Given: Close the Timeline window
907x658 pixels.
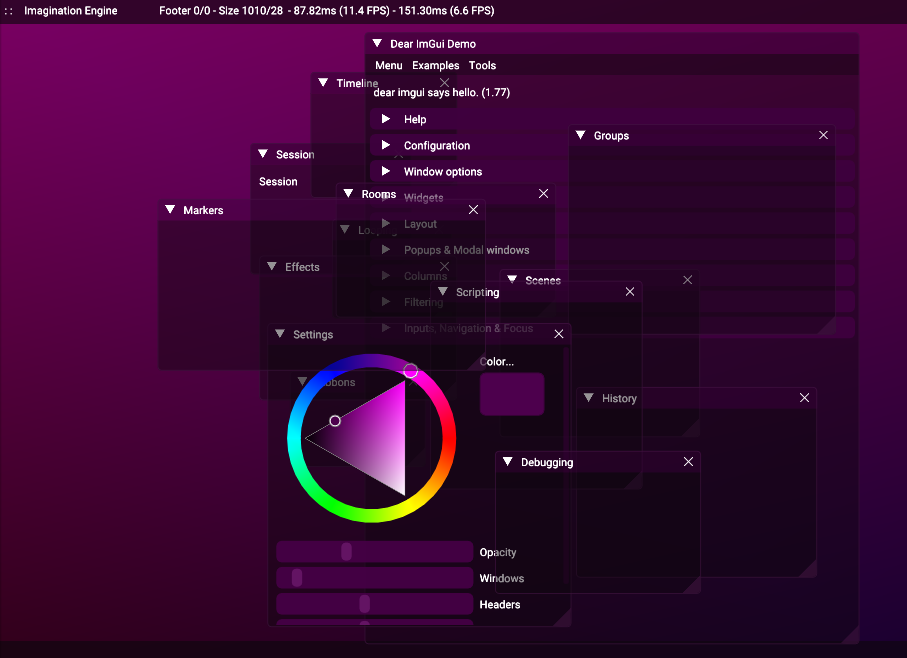Looking at the screenshot, I should [444, 83].
